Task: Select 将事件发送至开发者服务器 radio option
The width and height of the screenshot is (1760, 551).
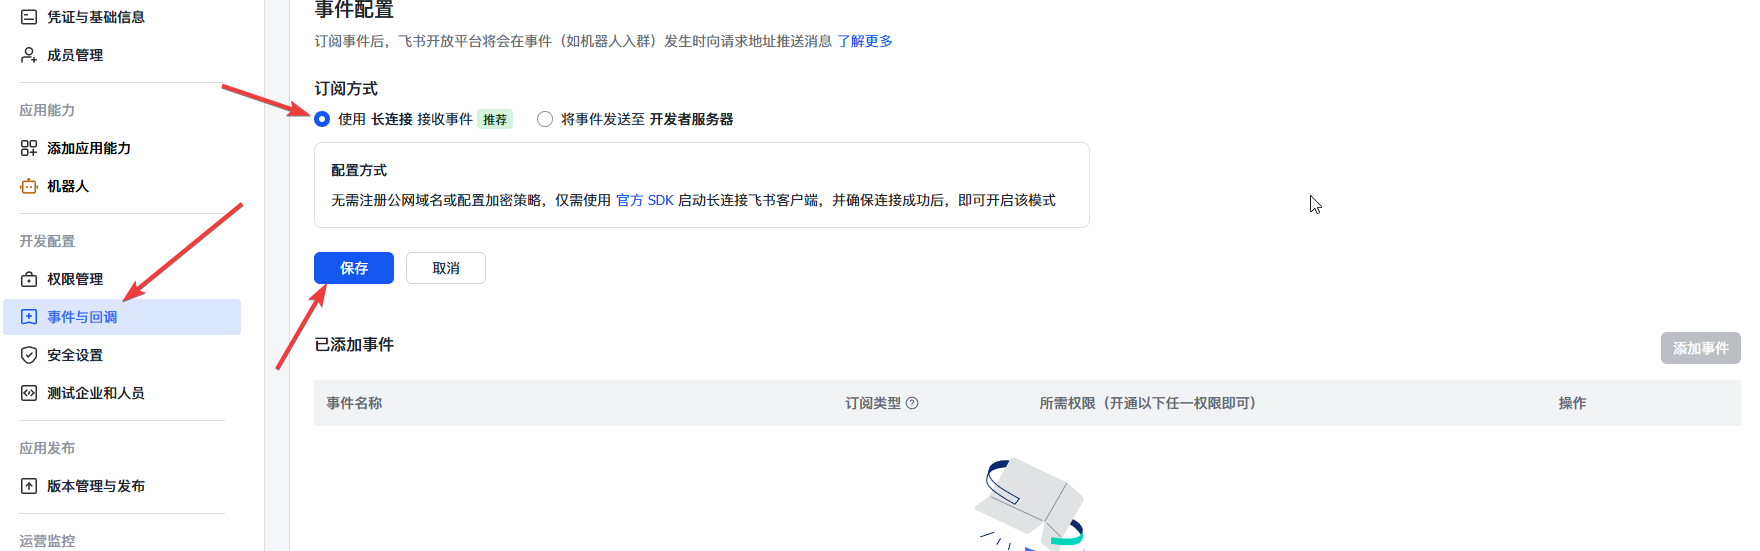Action: pos(545,119)
